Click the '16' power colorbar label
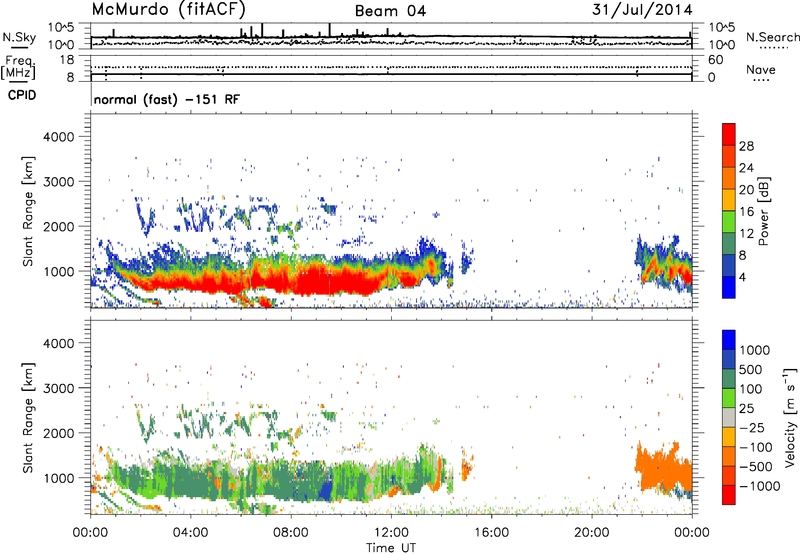The image size is (800, 554). click(x=746, y=212)
